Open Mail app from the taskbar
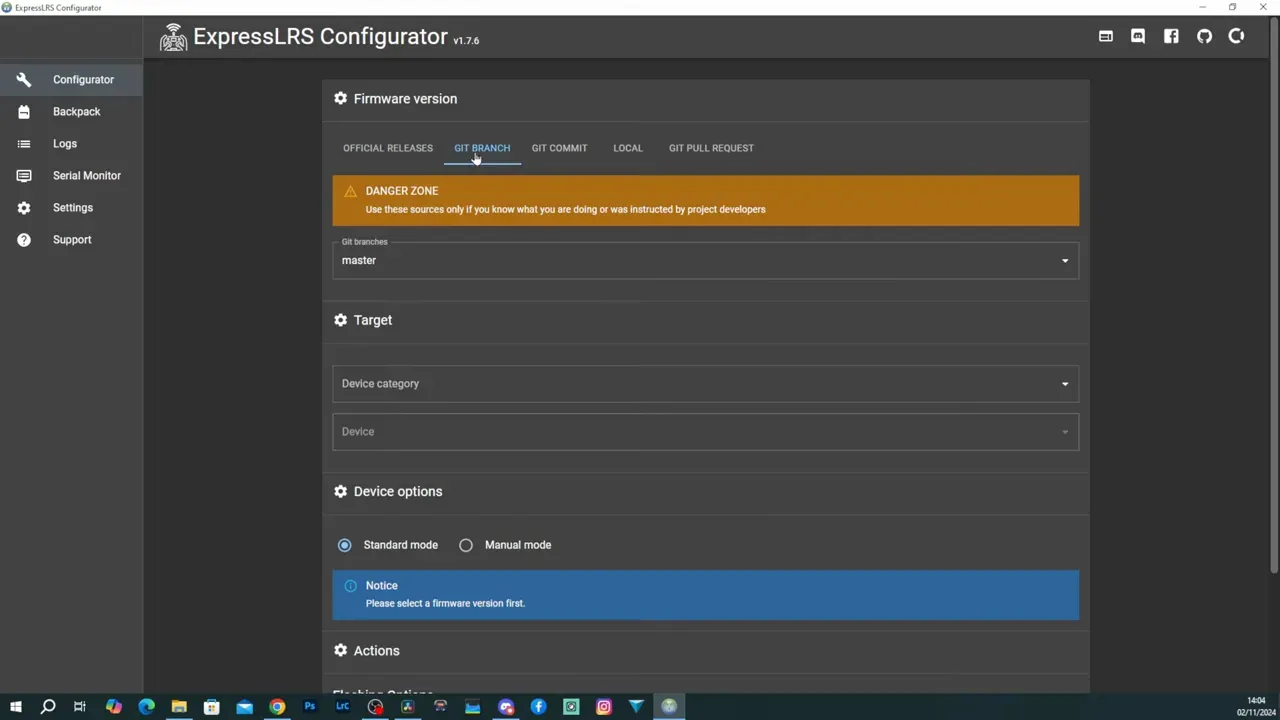The width and height of the screenshot is (1280, 720). point(244,707)
